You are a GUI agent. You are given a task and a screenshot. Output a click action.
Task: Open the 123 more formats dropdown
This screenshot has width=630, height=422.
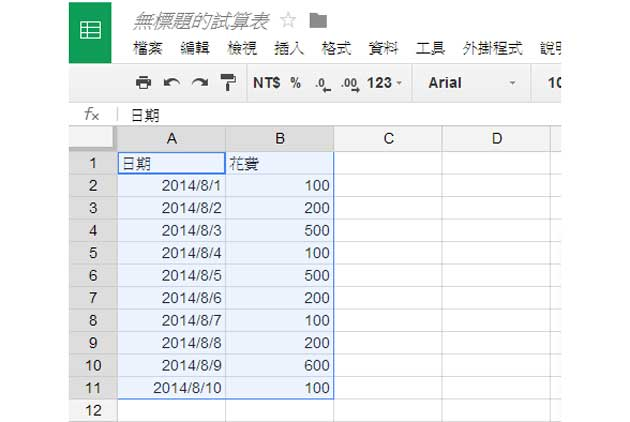[x=384, y=83]
